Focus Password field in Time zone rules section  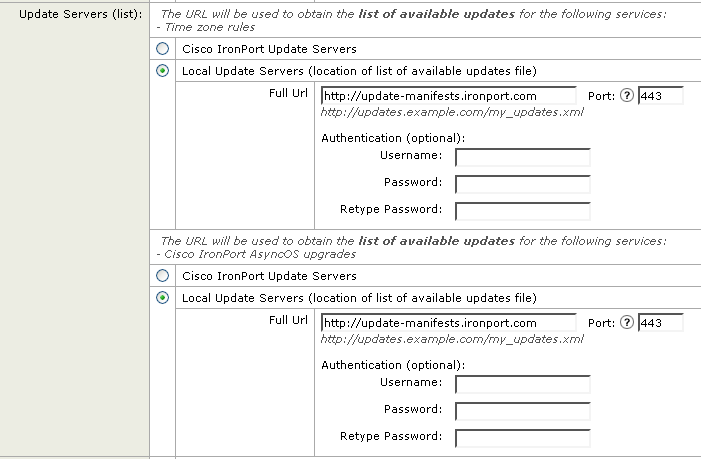(523, 184)
